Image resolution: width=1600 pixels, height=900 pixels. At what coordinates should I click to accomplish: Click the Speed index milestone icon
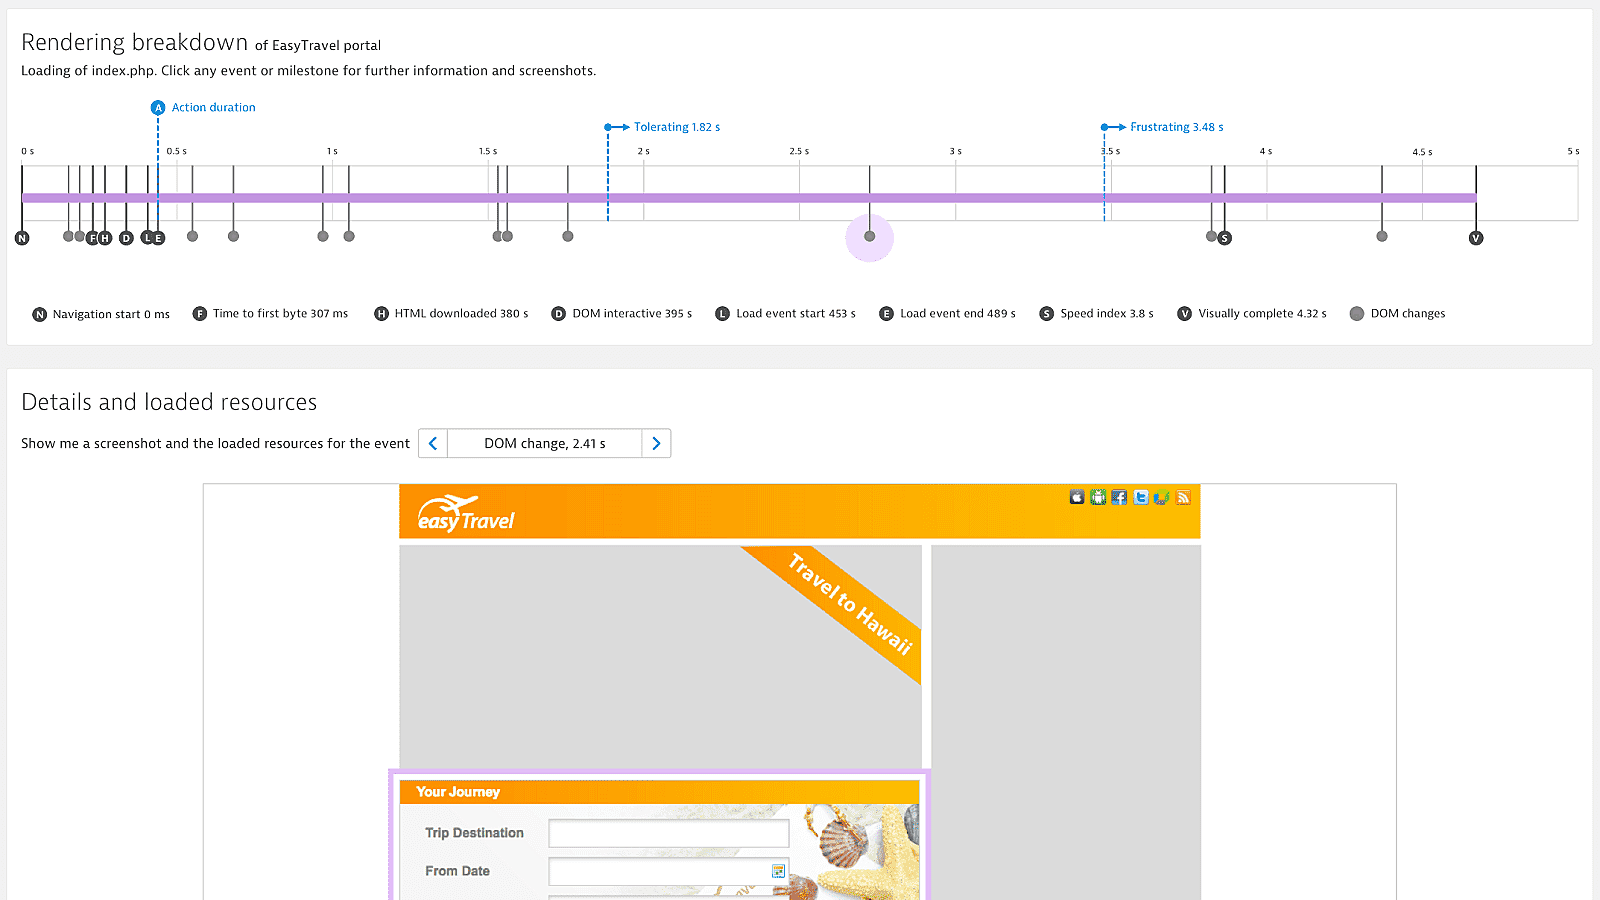point(1225,237)
